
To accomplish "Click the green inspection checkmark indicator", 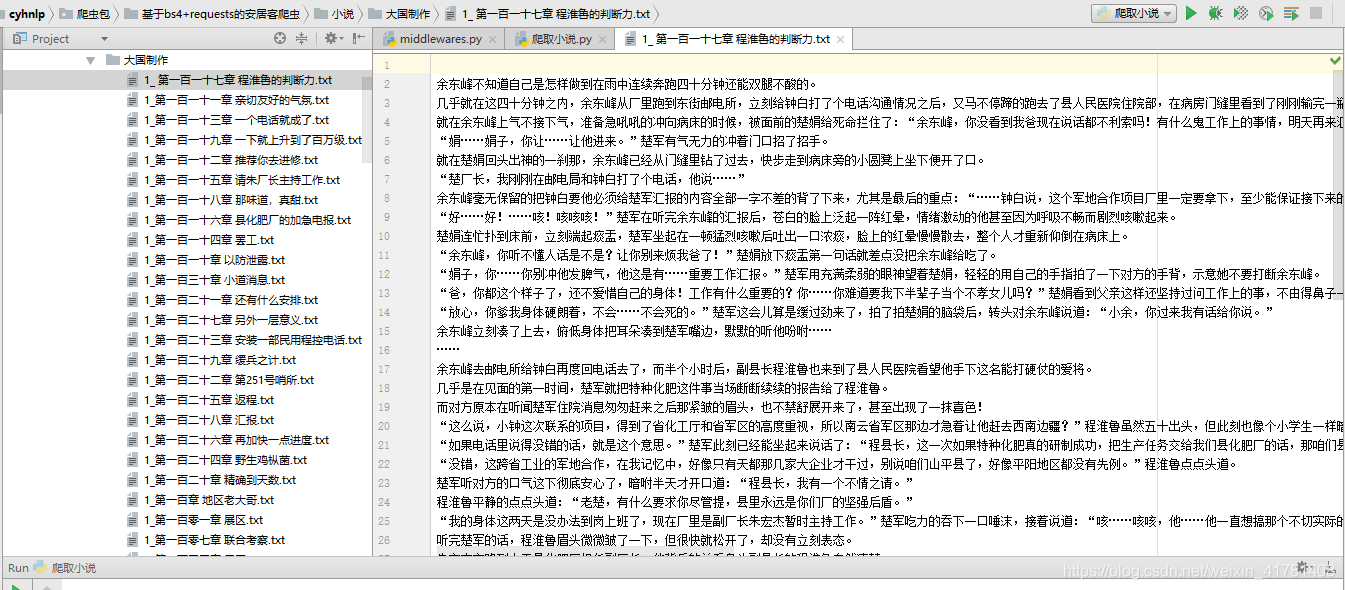I will click(1336, 61).
